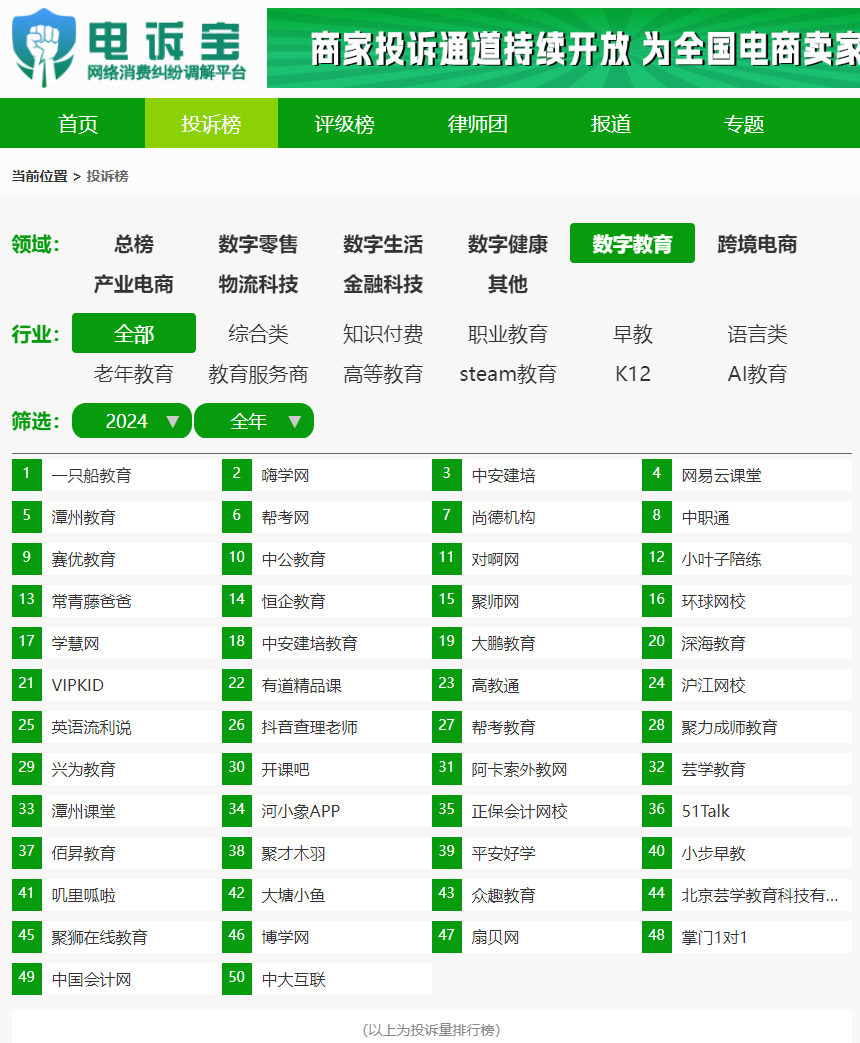This screenshot has width=860, height=1043.
Task: Choose the steam教育 industry filter
Action: pos(507,374)
